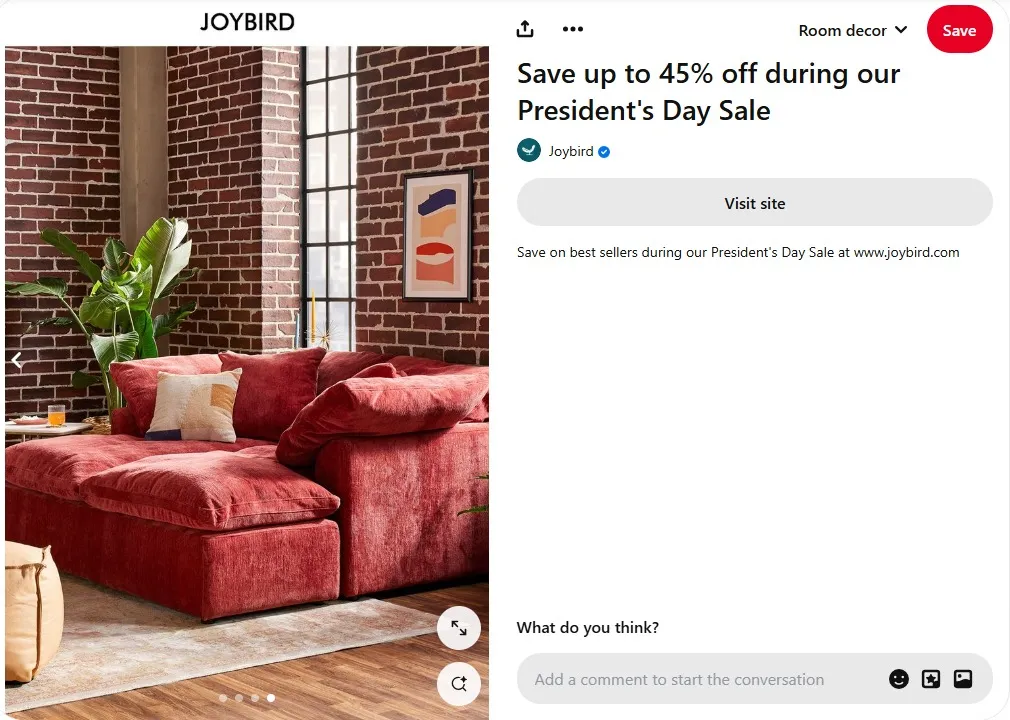Viewport: 1010px width, 720px height.
Task: Click the comment input field
Action: point(700,678)
